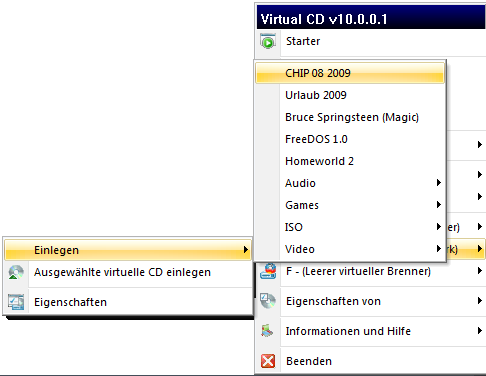Open the Einlegen submenu
This screenshot has width=486, height=376.
pyautogui.click(x=128, y=250)
